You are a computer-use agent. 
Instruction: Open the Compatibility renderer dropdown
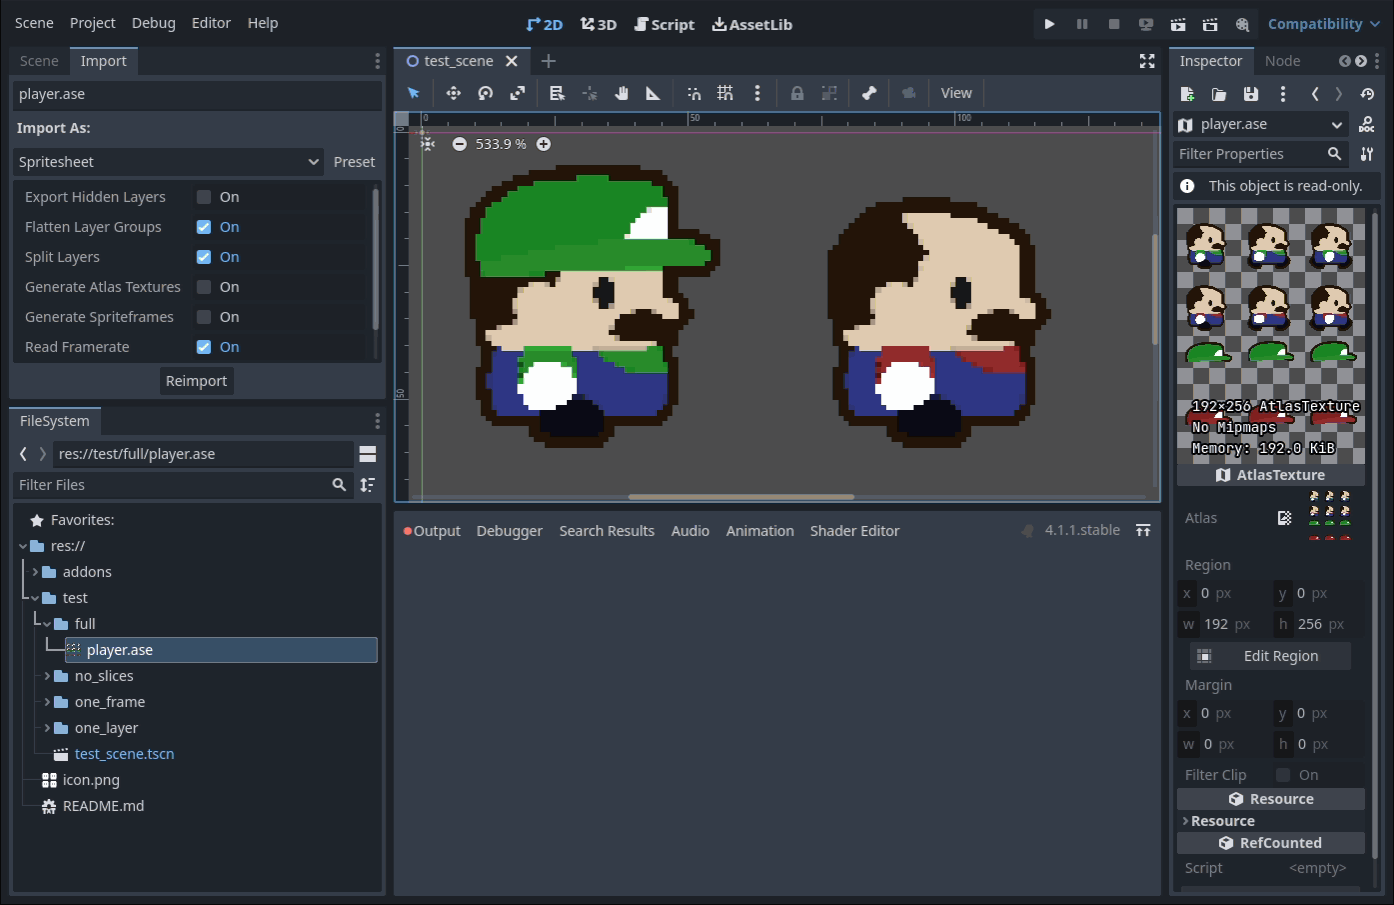[1324, 24]
